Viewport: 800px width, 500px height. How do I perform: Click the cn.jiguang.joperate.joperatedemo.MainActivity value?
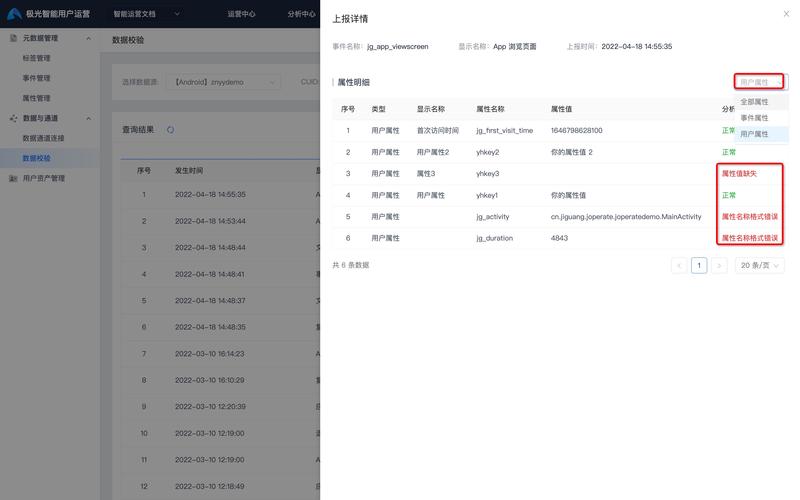[x=626, y=217]
